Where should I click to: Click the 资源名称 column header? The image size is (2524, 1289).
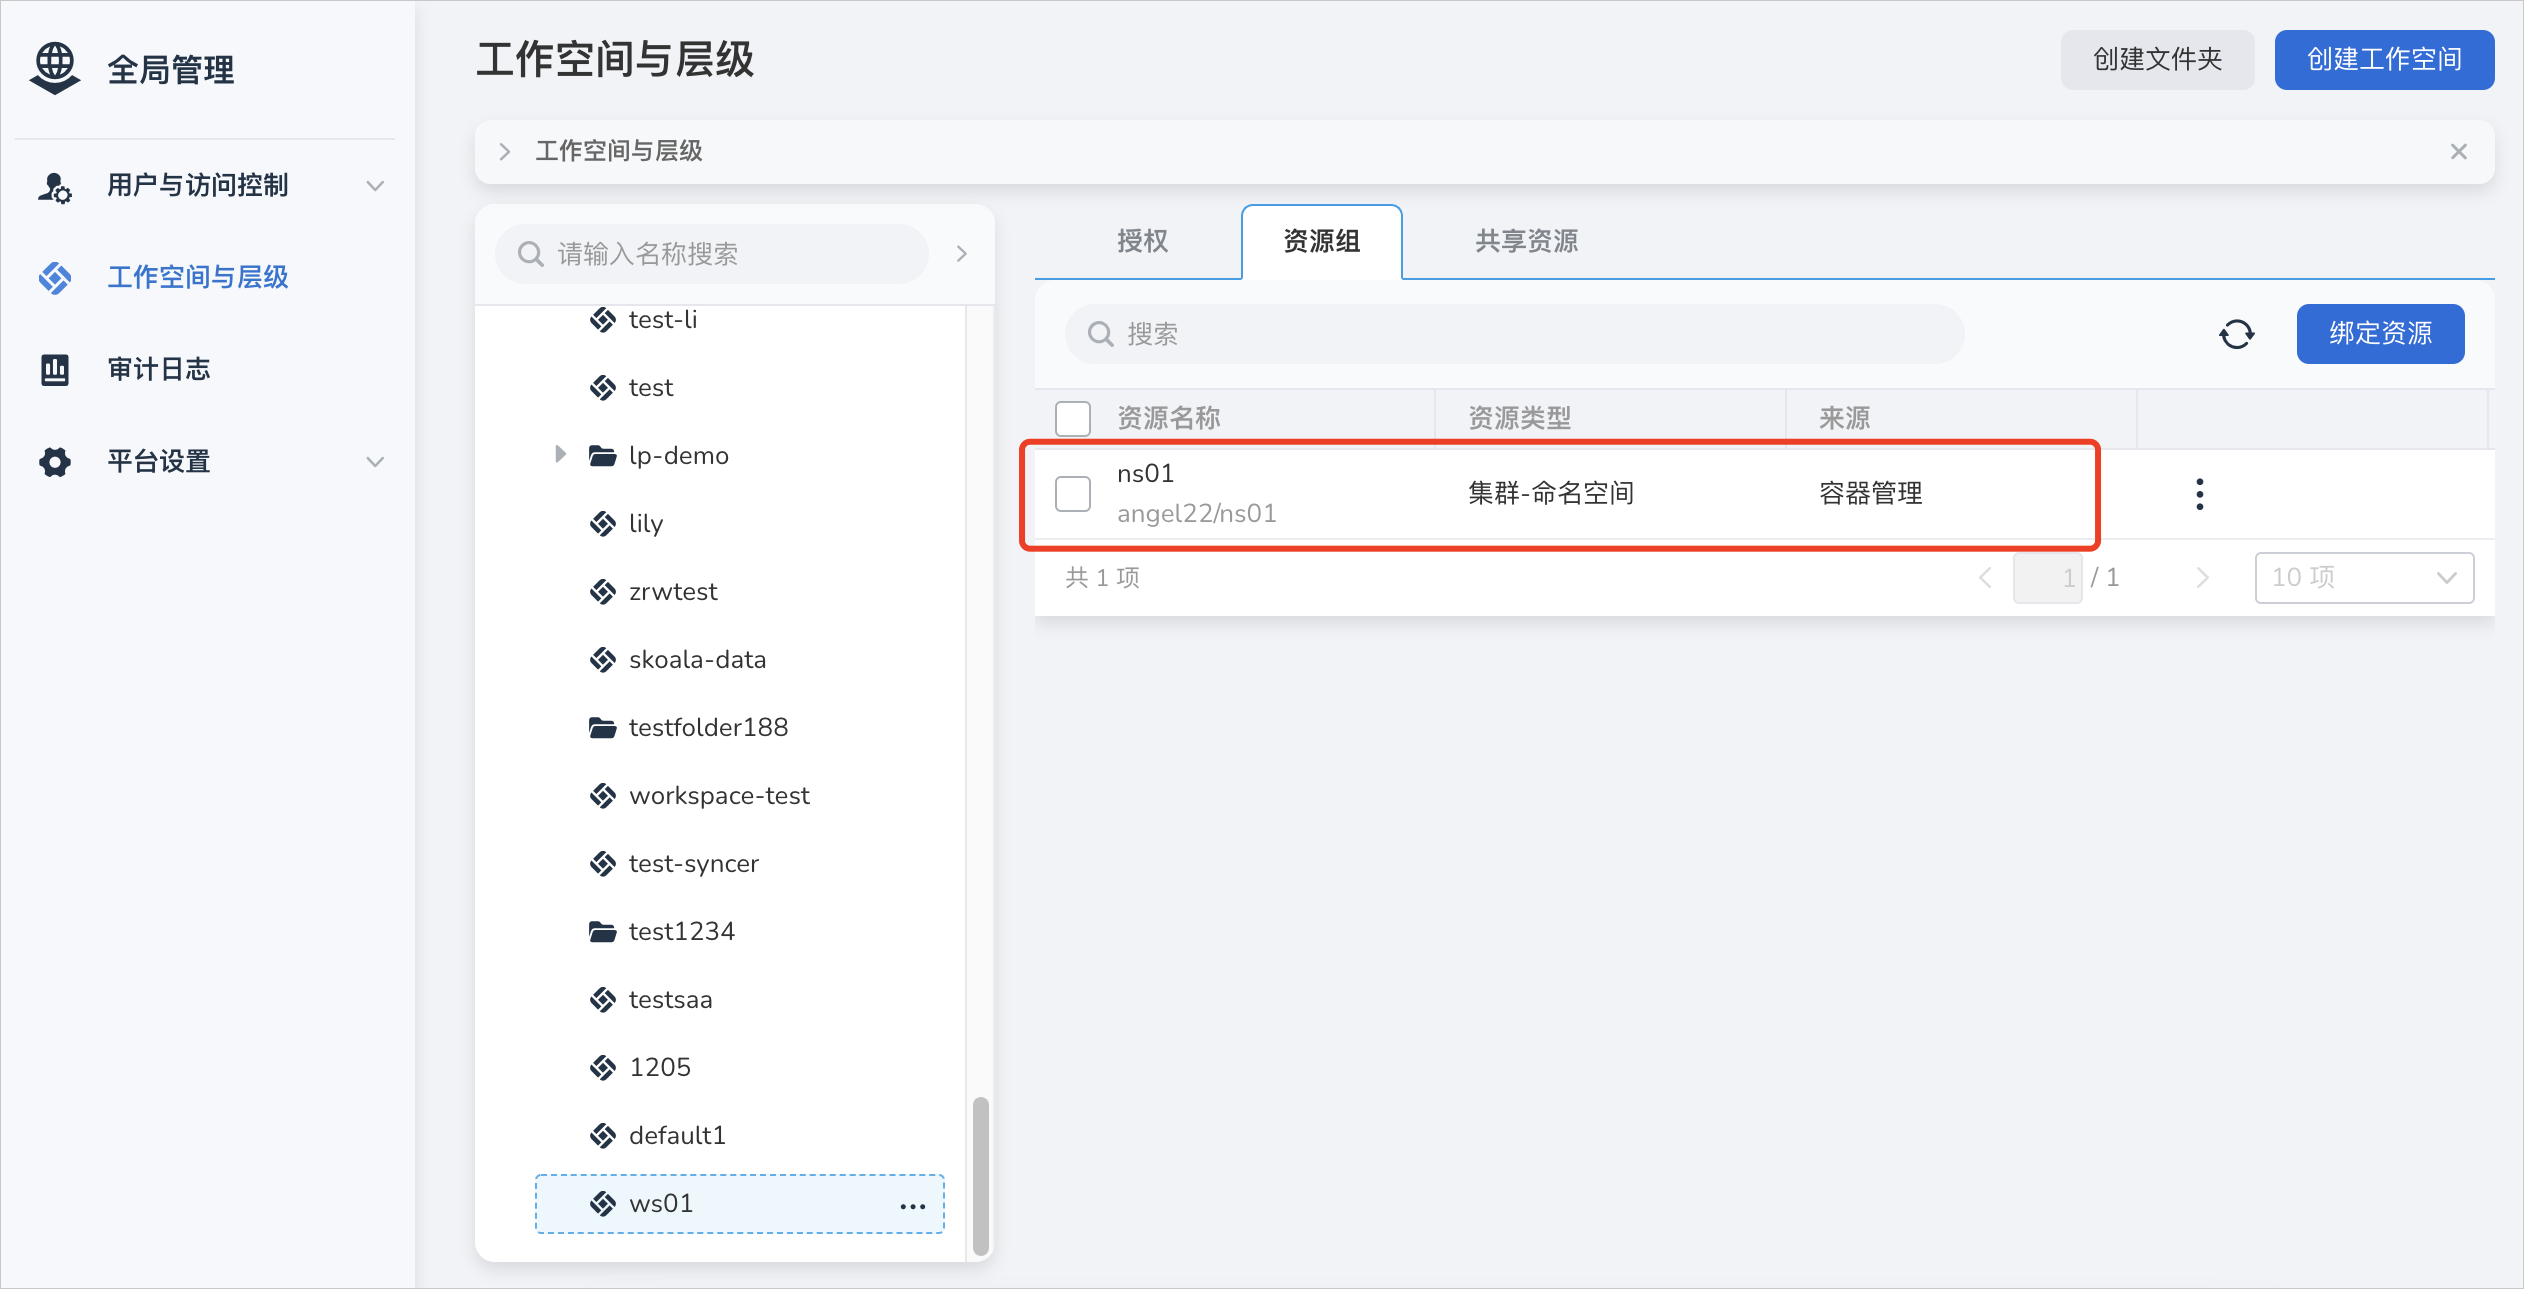[x=1168, y=418]
